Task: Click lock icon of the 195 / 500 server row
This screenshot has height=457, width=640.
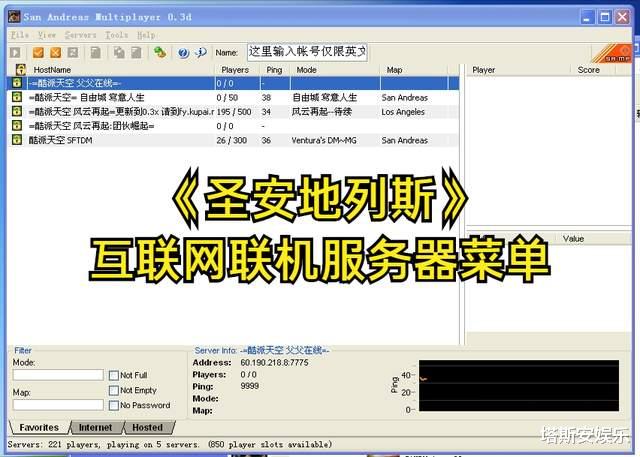Action: (17, 111)
